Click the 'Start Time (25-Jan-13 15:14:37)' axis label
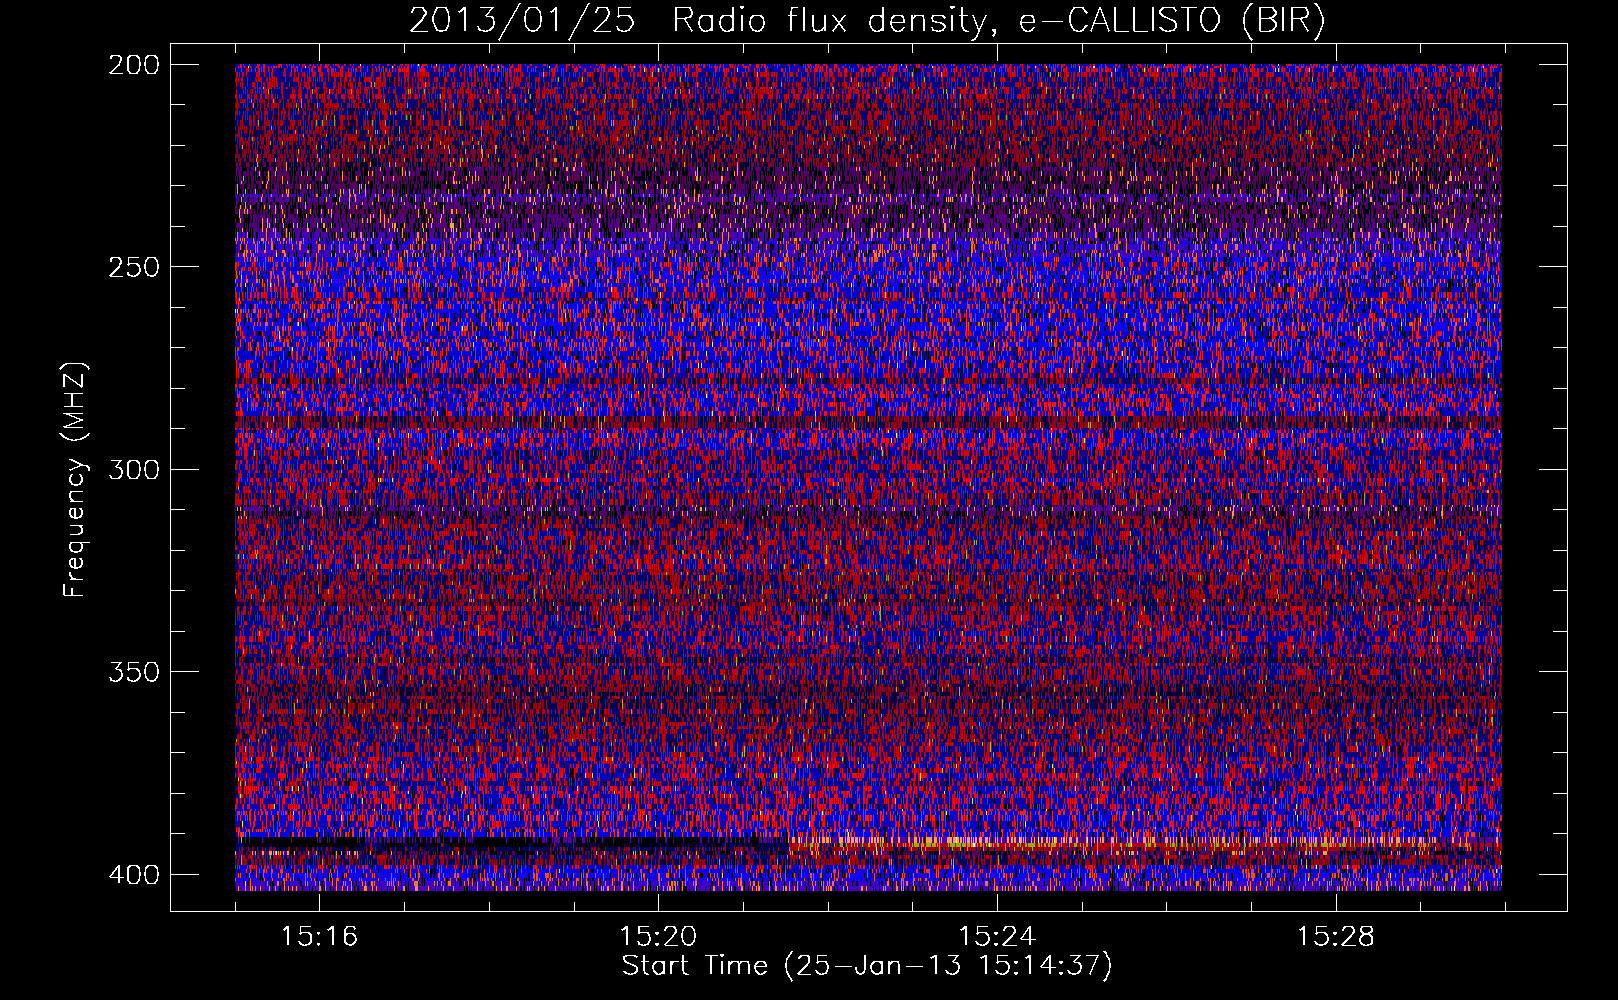Viewport: 1618px width, 1000px height. (867, 966)
